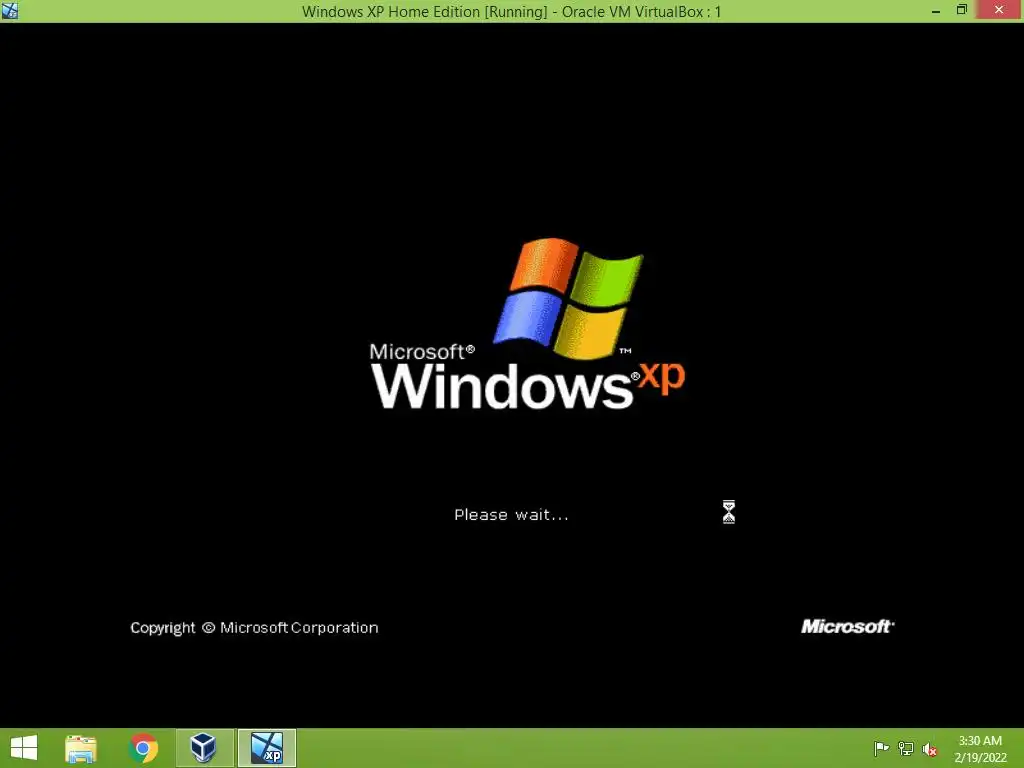Open VirtualBox Manager taskbar icon
Viewport: 1024px width, 768px height.
click(x=204, y=748)
